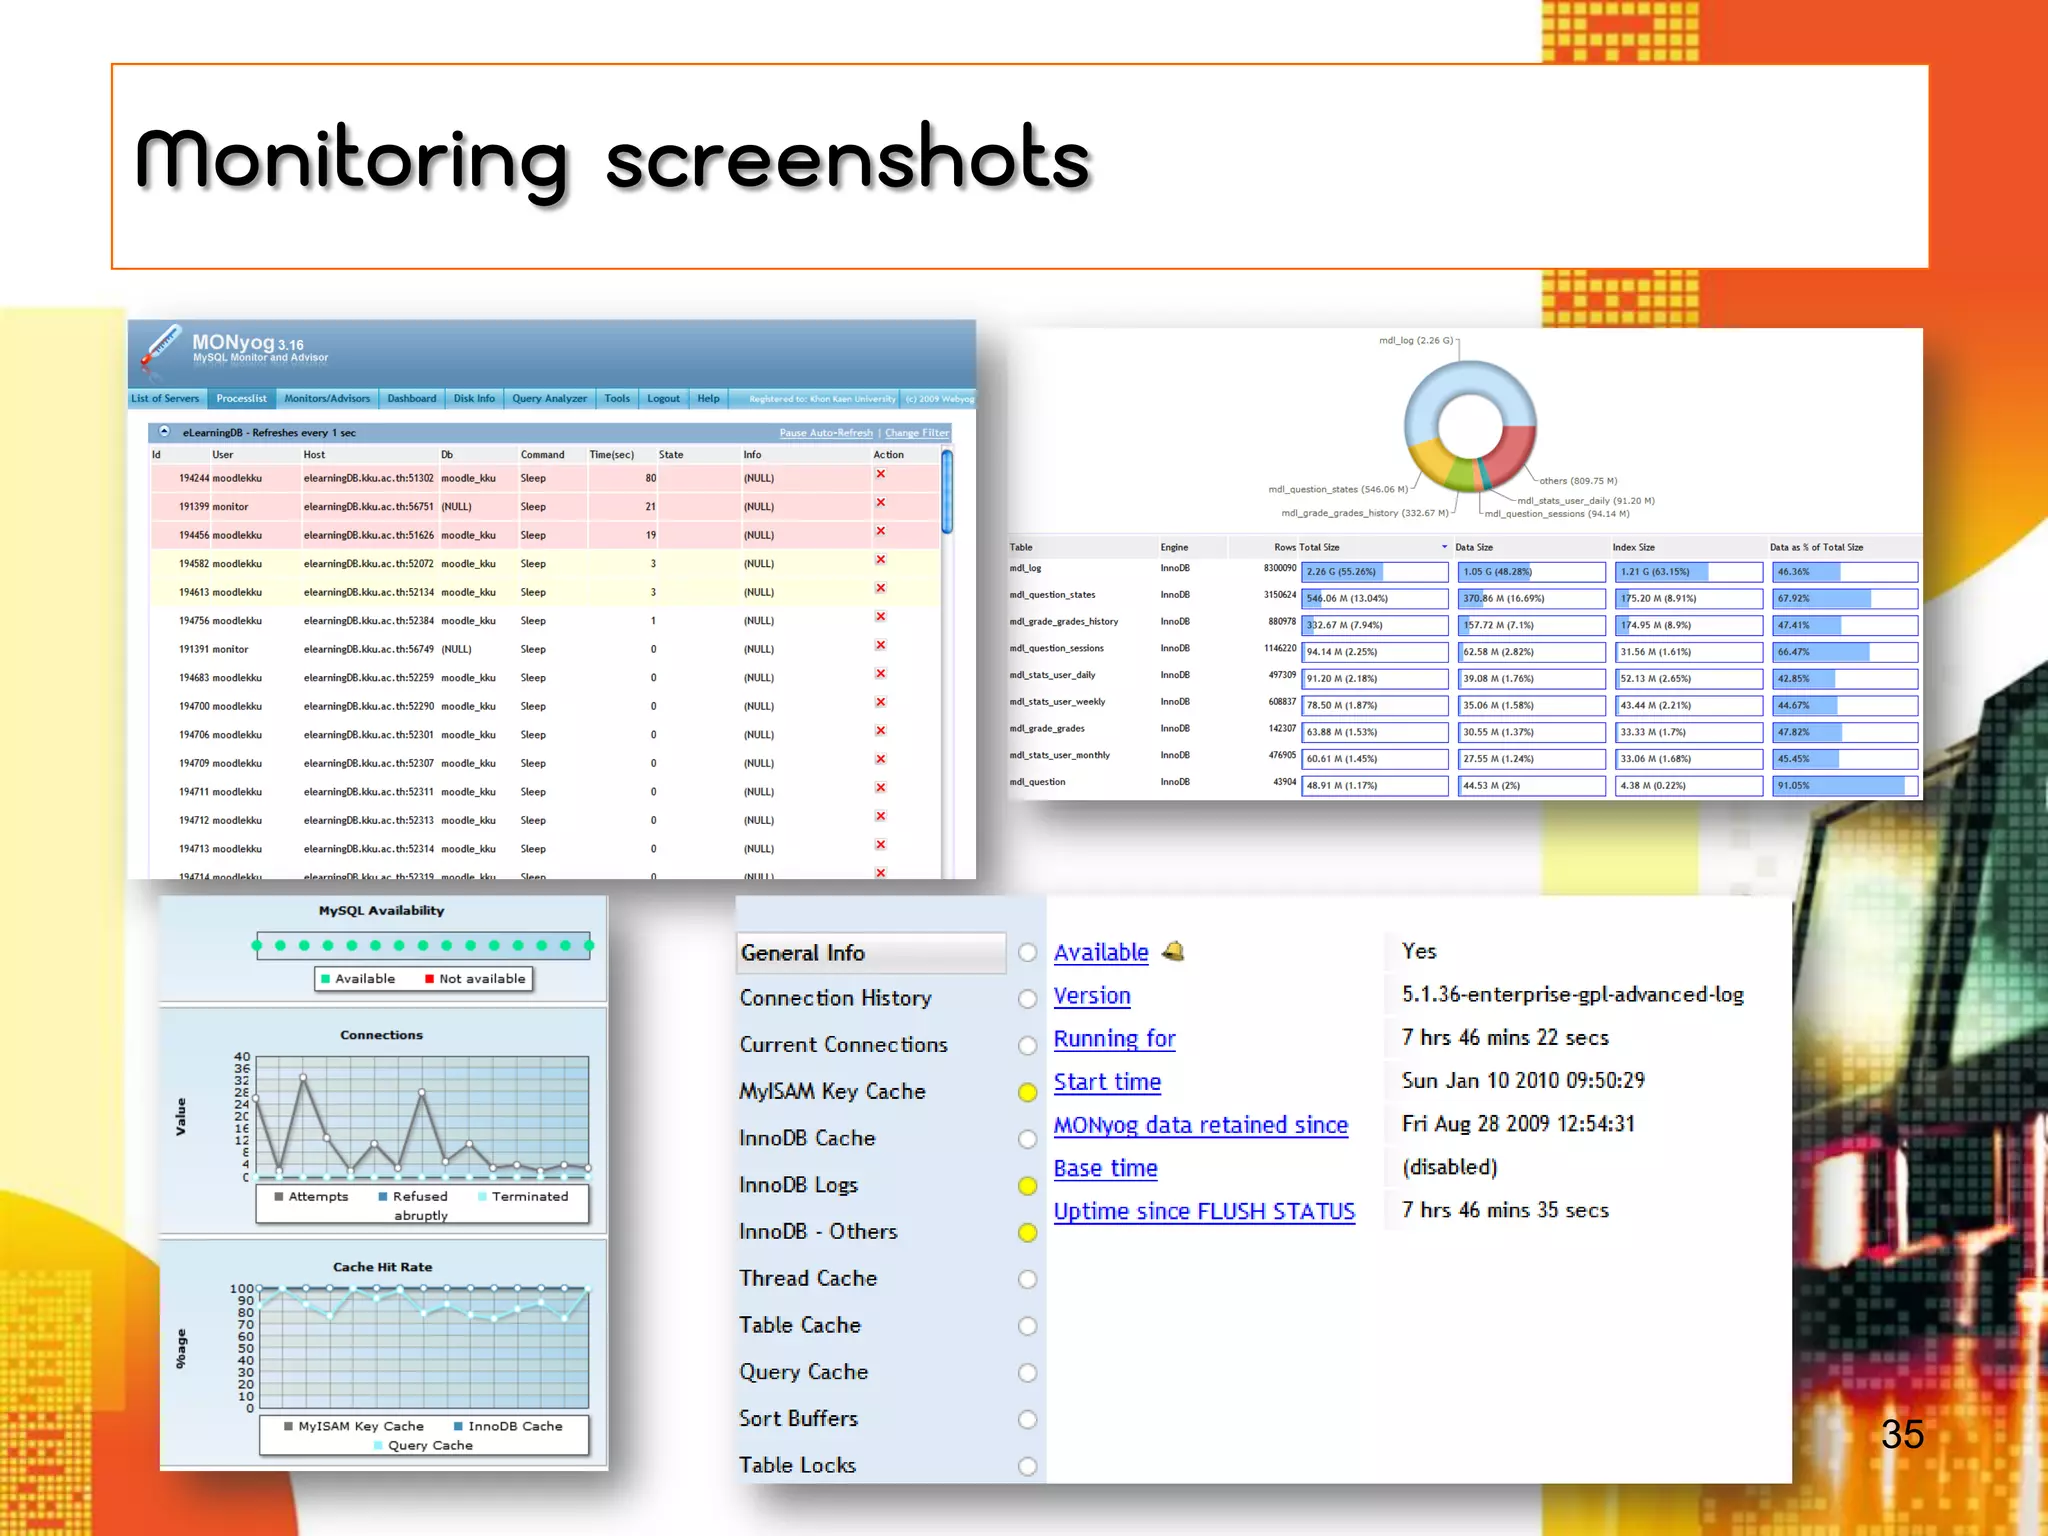This screenshot has height=1536, width=2048.
Task: Kill process 191391 with its red X
Action: [x=880, y=646]
